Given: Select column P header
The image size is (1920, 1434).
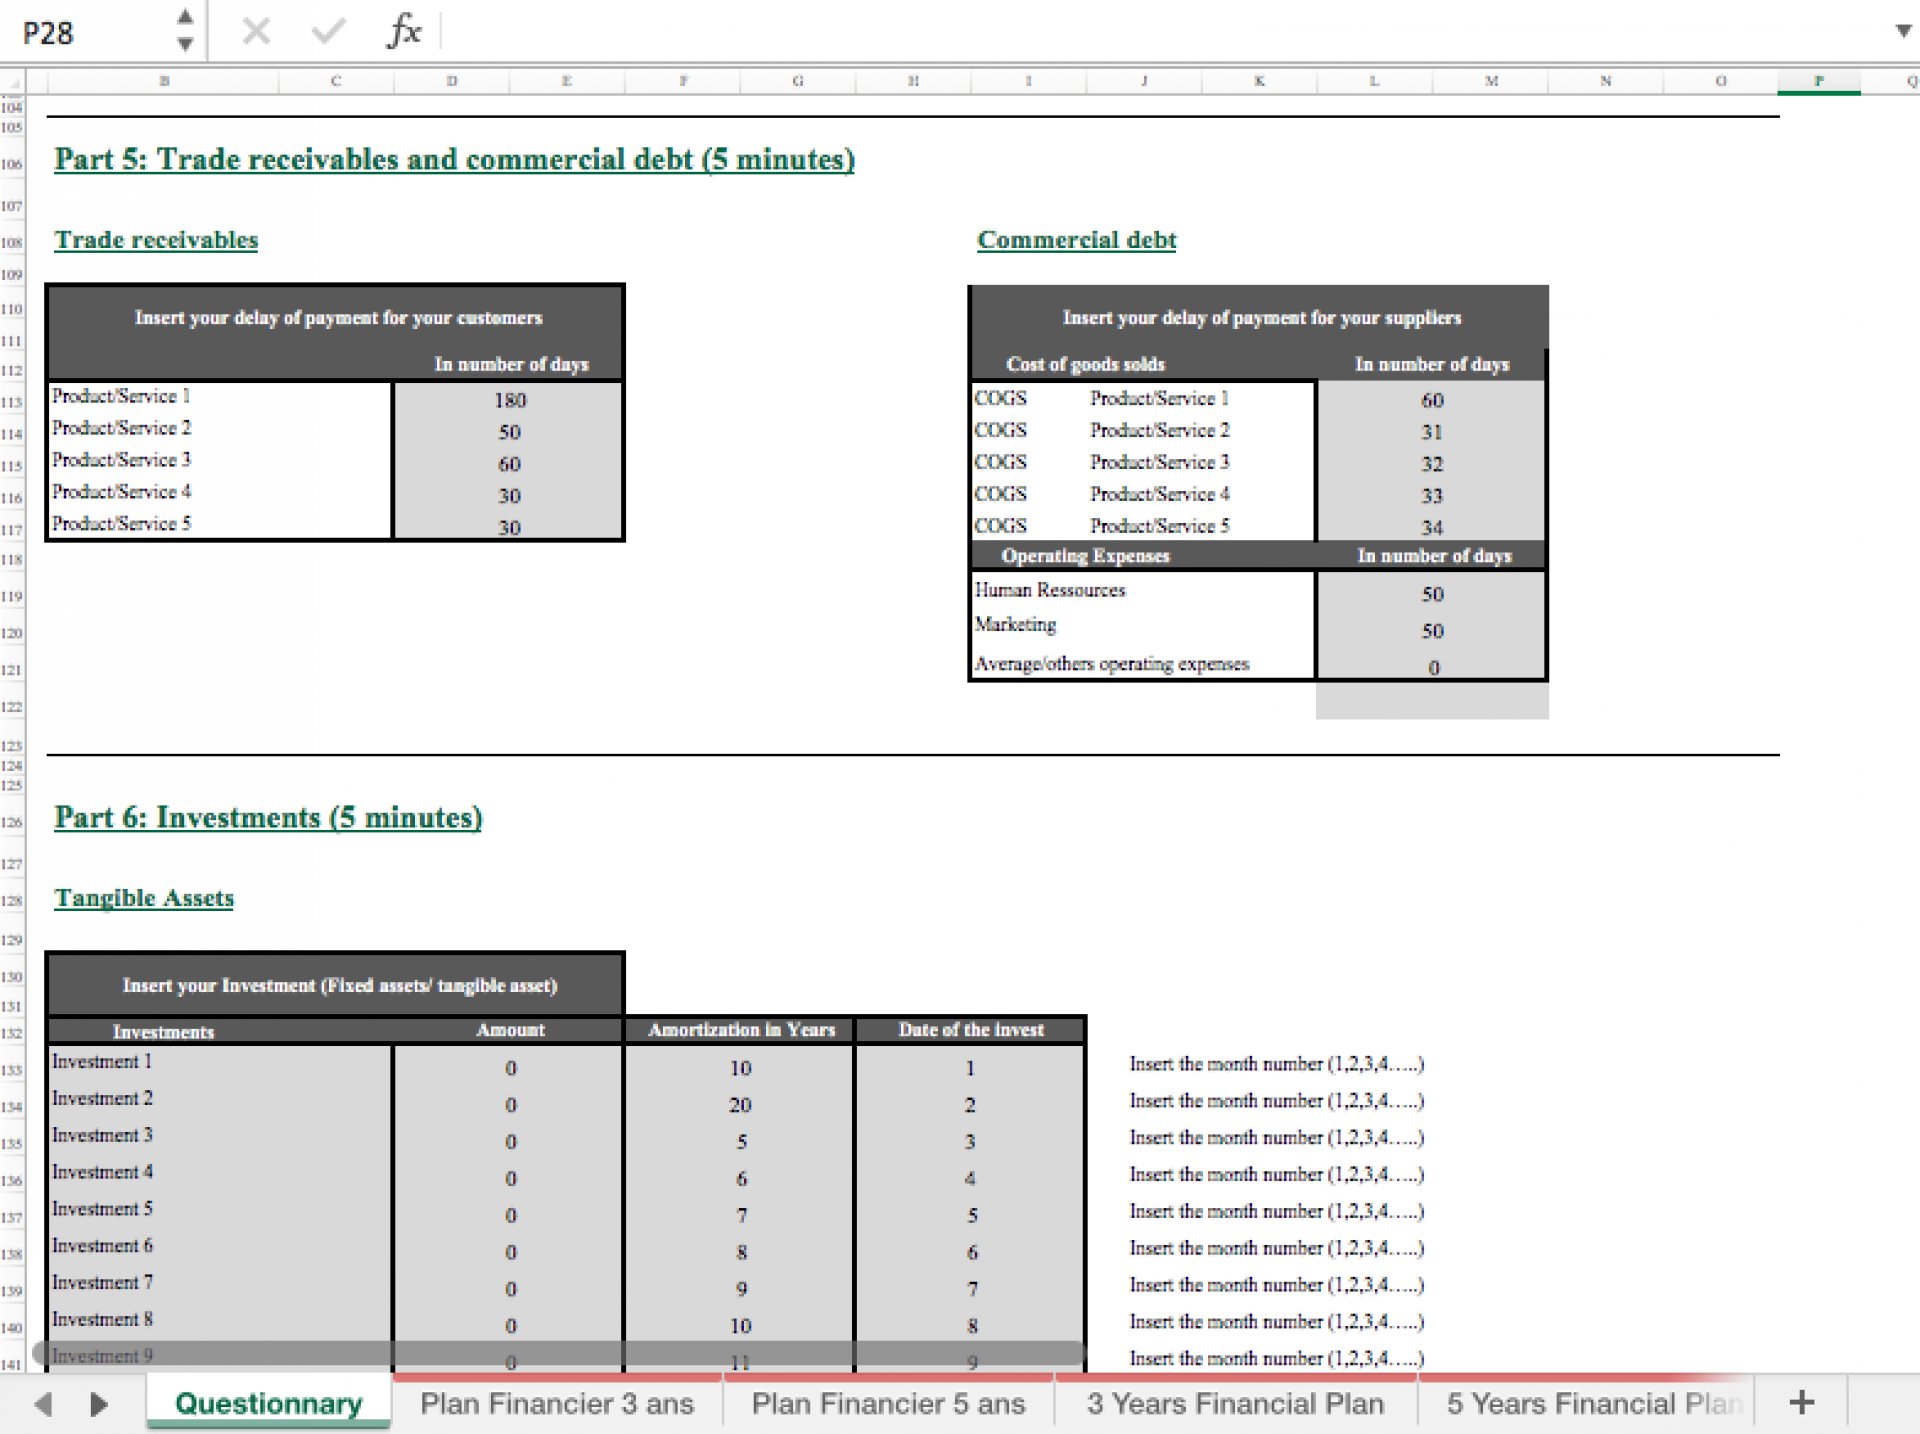Looking at the screenshot, I should (1818, 81).
